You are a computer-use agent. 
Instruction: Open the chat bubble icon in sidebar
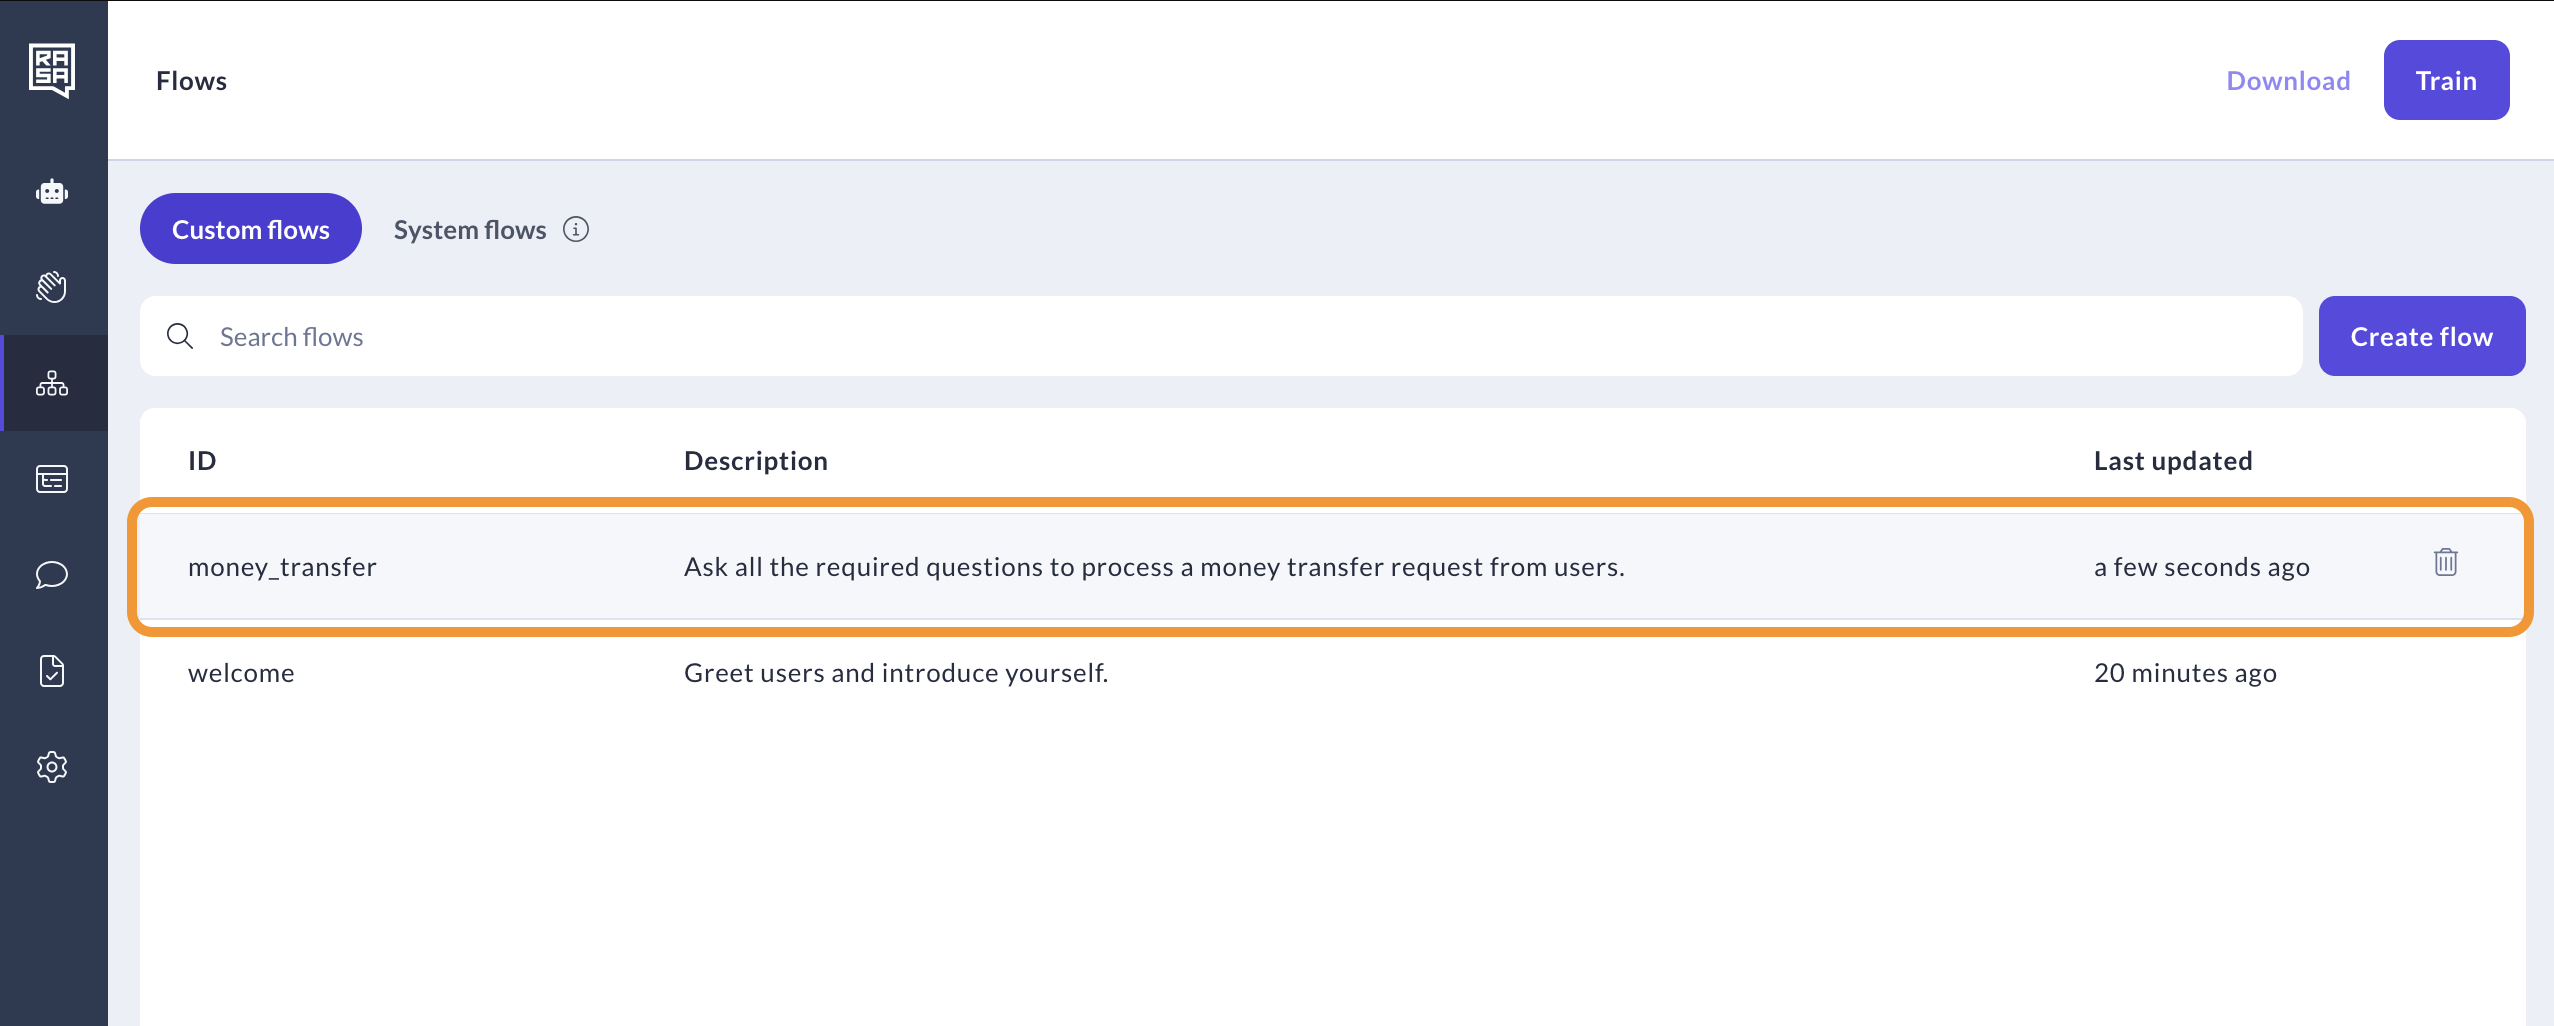52,575
